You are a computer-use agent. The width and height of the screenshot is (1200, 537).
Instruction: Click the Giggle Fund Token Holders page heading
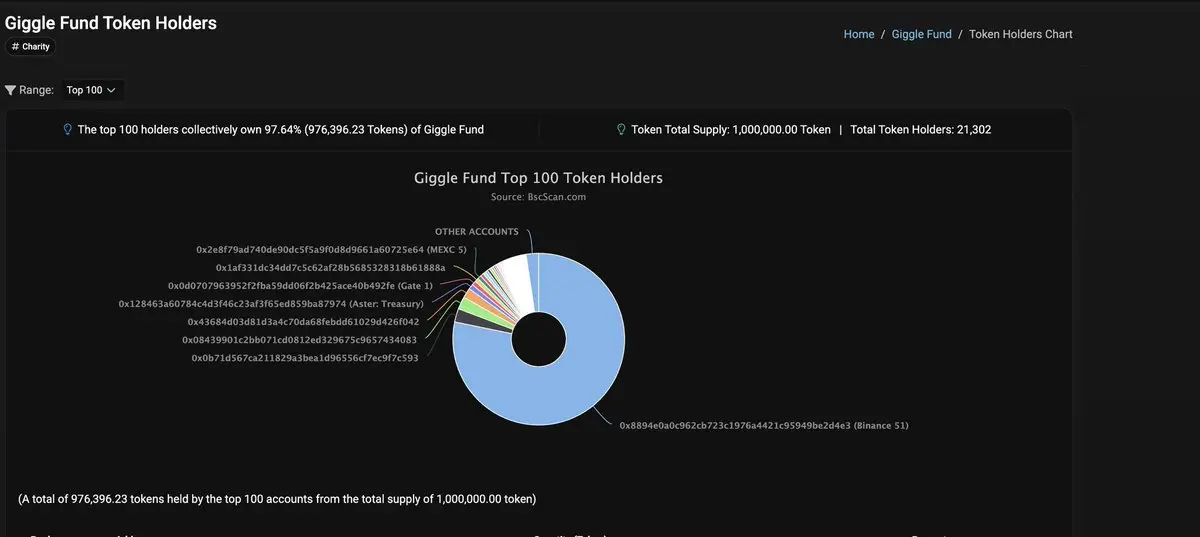coord(111,22)
